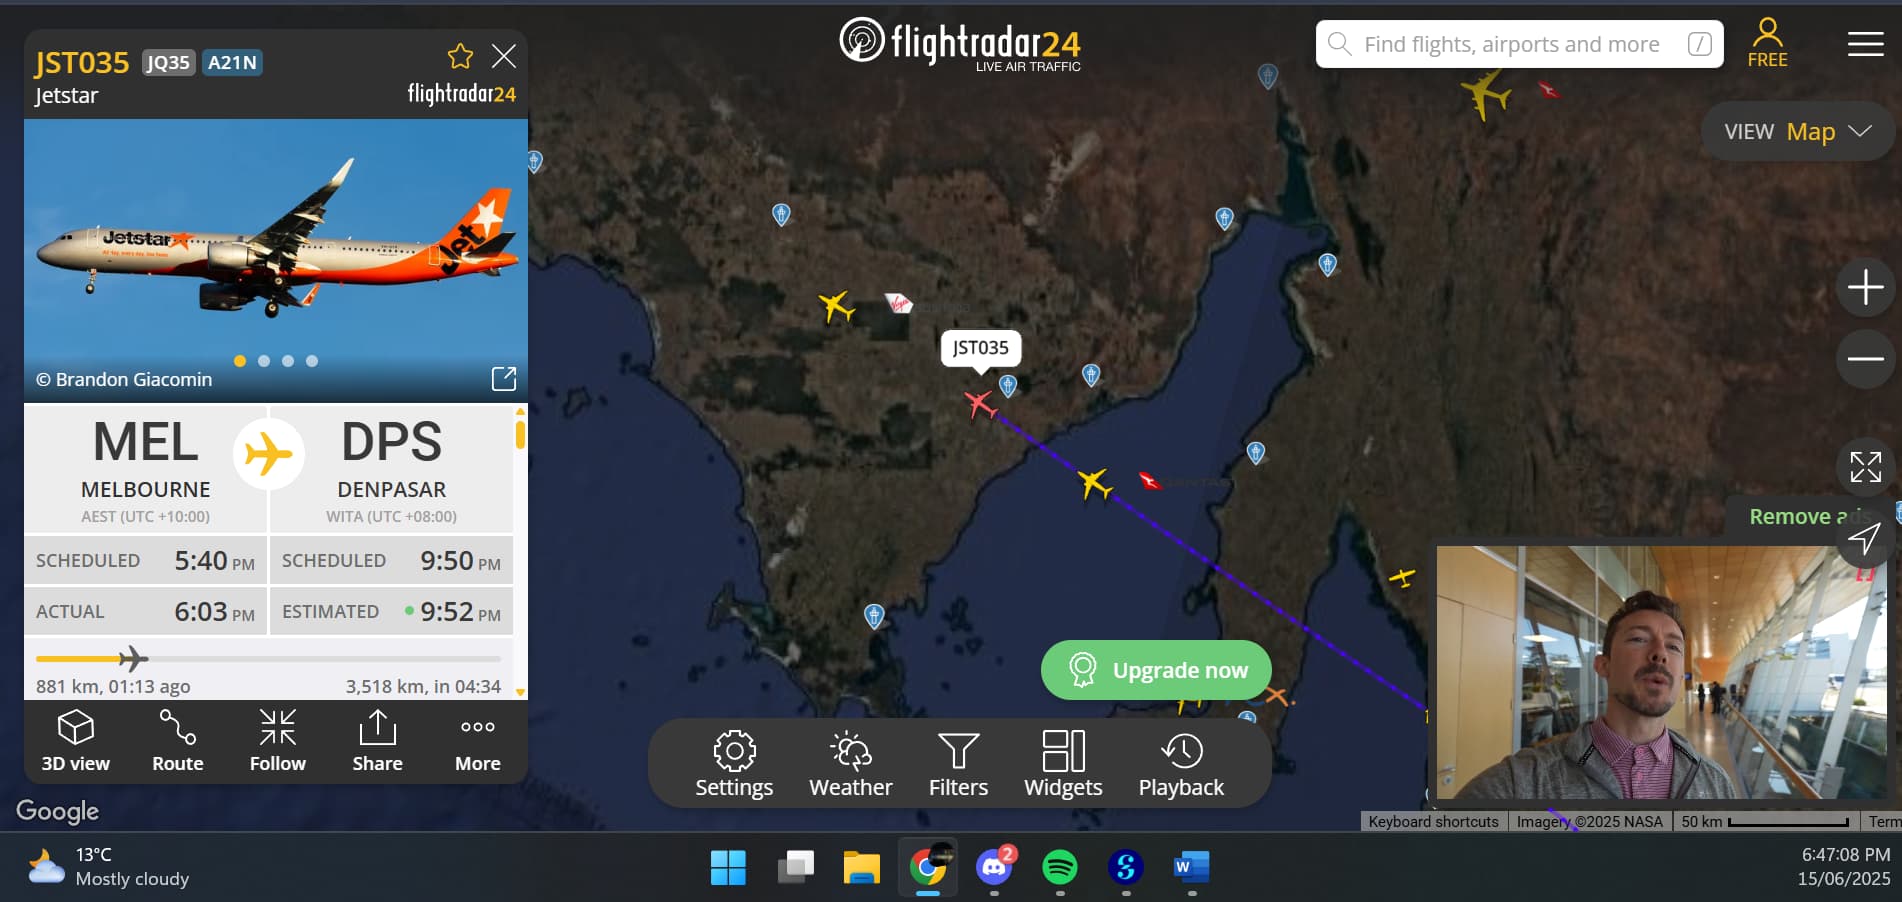1902x902 pixels.
Task: Share this flight
Action: tap(377, 741)
